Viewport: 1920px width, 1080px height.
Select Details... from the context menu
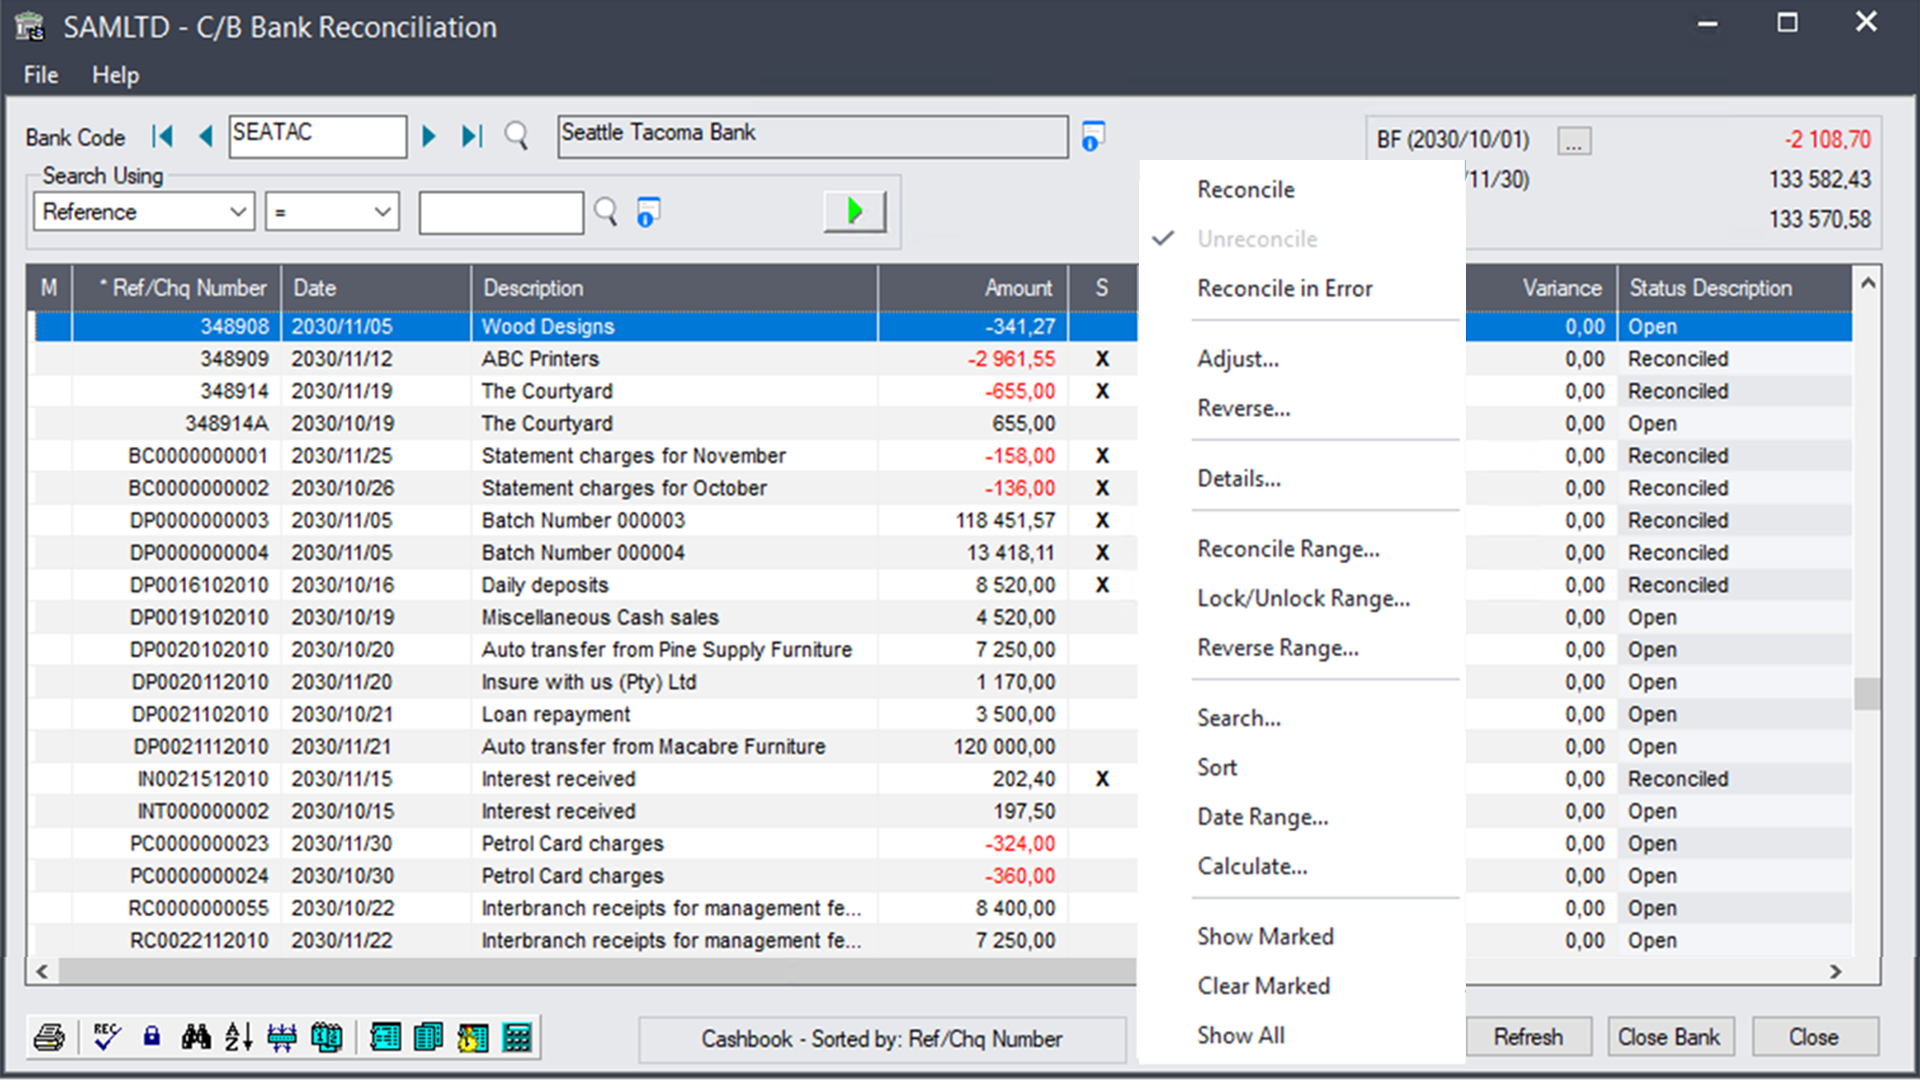point(1239,478)
